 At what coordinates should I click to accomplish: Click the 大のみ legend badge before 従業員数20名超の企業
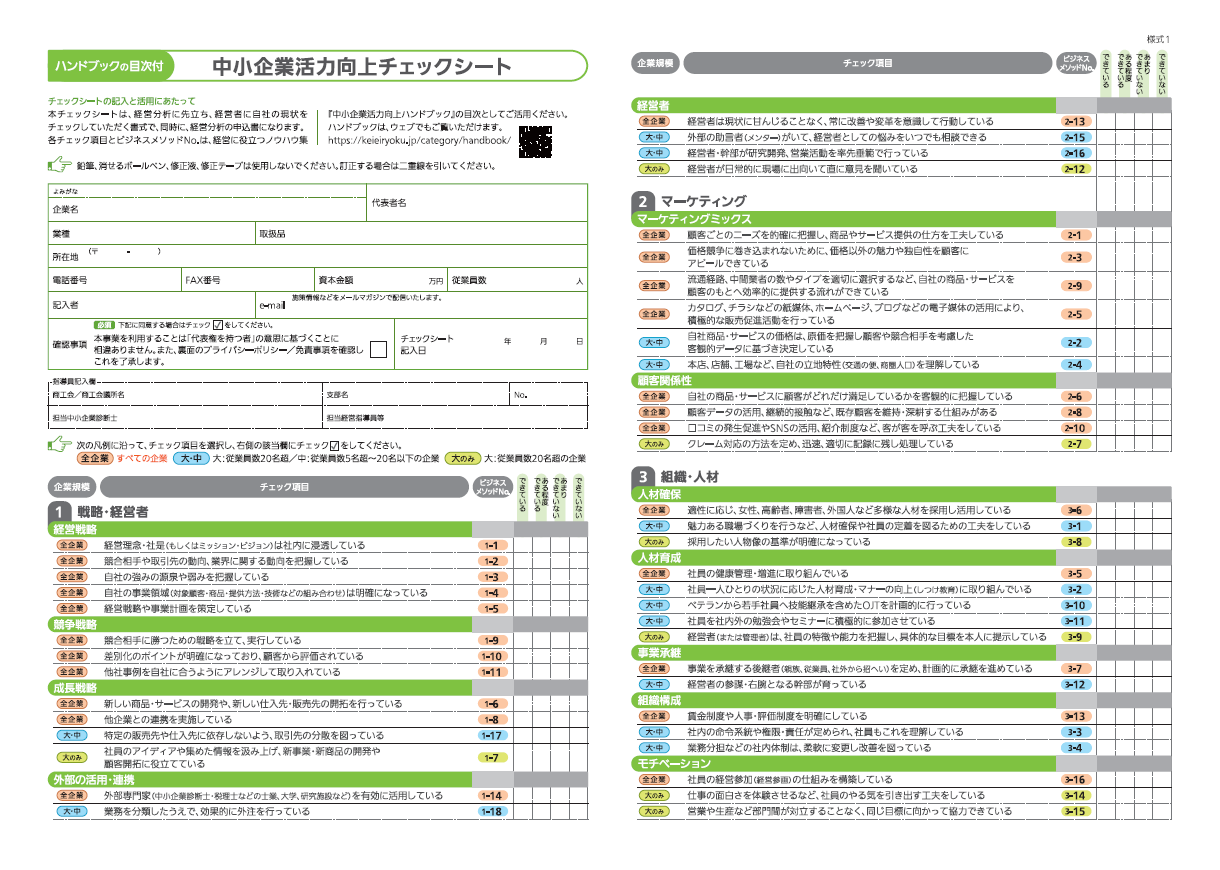[x=463, y=458]
